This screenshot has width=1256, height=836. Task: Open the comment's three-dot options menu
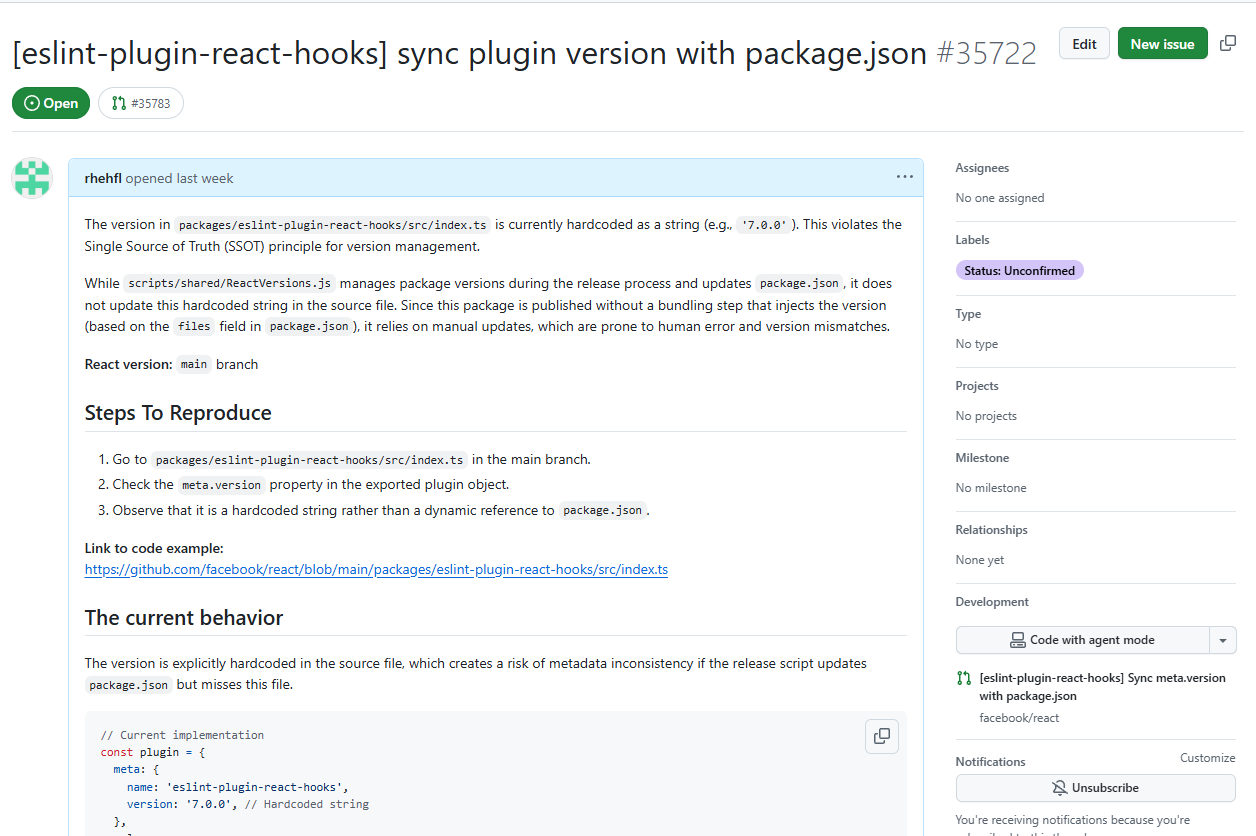coord(905,177)
